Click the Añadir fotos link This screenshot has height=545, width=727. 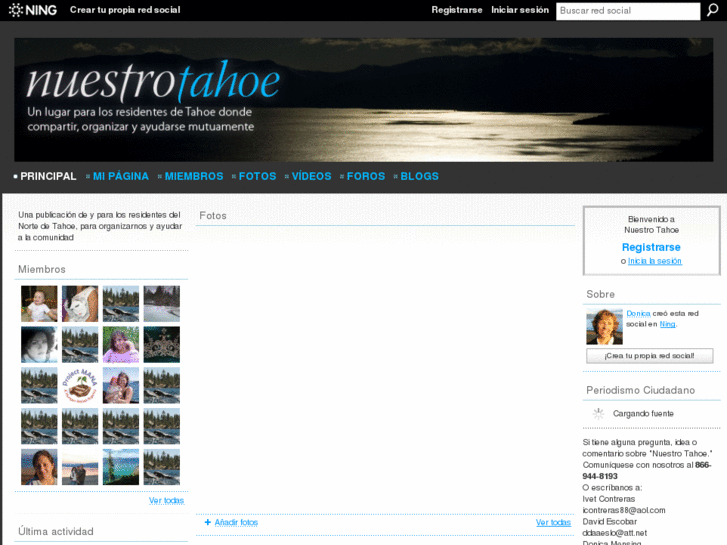click(x=236, y=523)
